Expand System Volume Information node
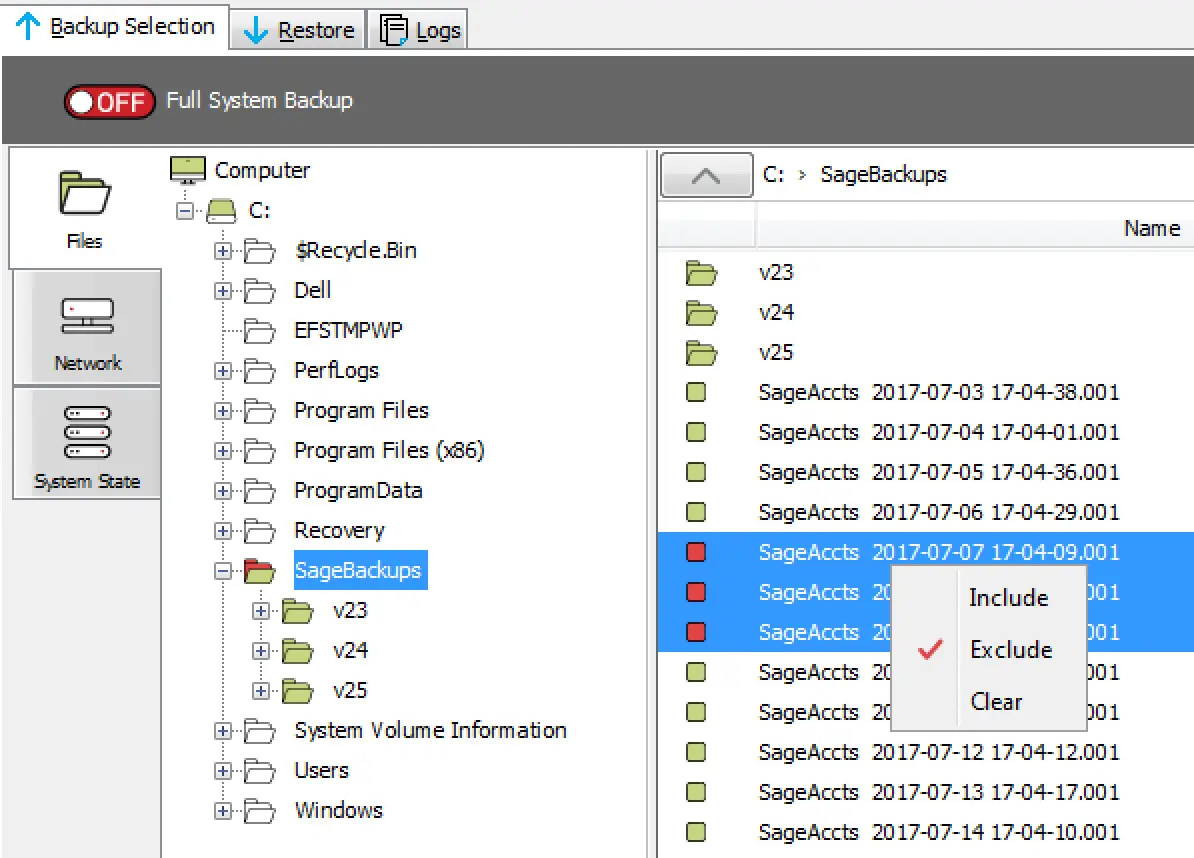The image size is (1194, 858). [222, 731]
